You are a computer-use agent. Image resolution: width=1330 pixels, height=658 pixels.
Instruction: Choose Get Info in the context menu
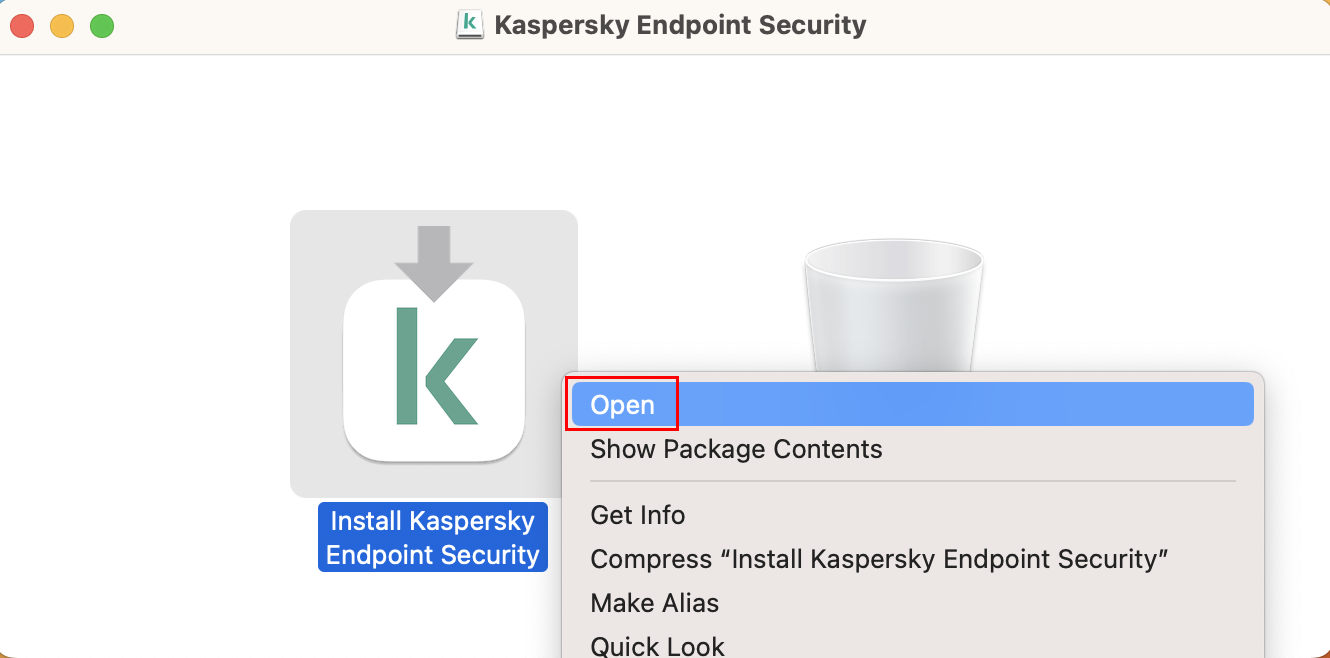click(638, 515)
